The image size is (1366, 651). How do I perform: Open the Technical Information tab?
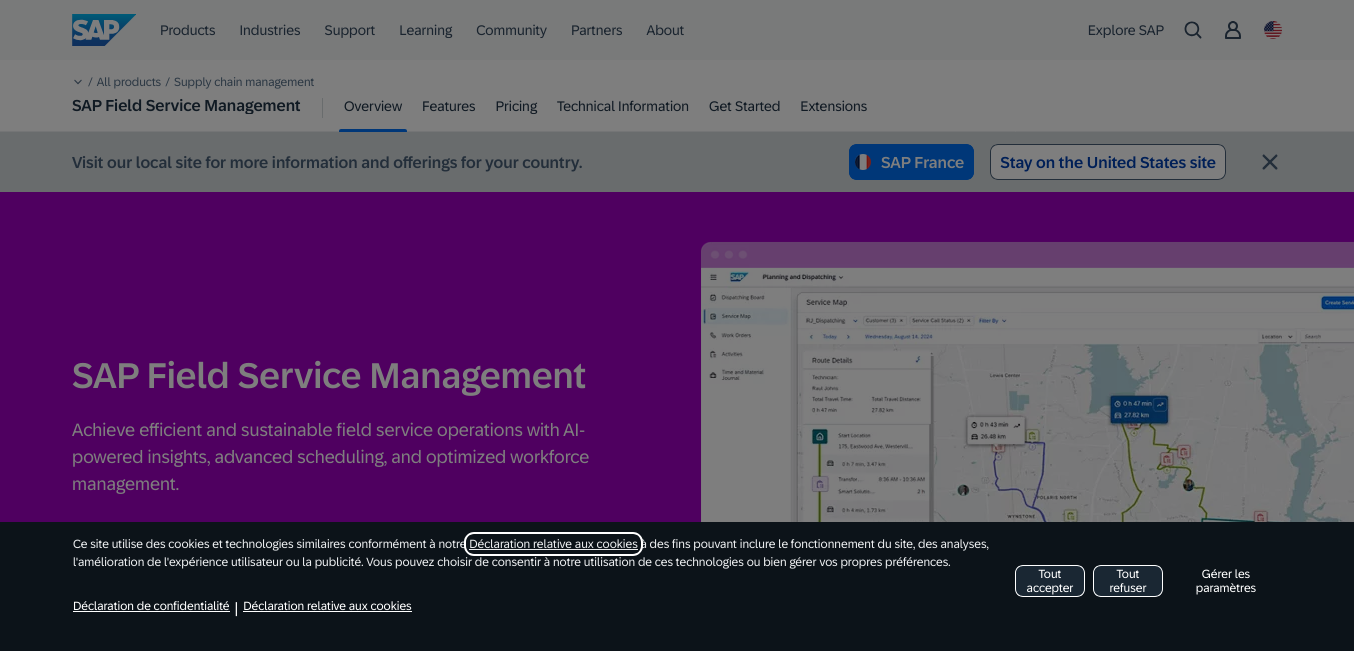coord(623,106)
